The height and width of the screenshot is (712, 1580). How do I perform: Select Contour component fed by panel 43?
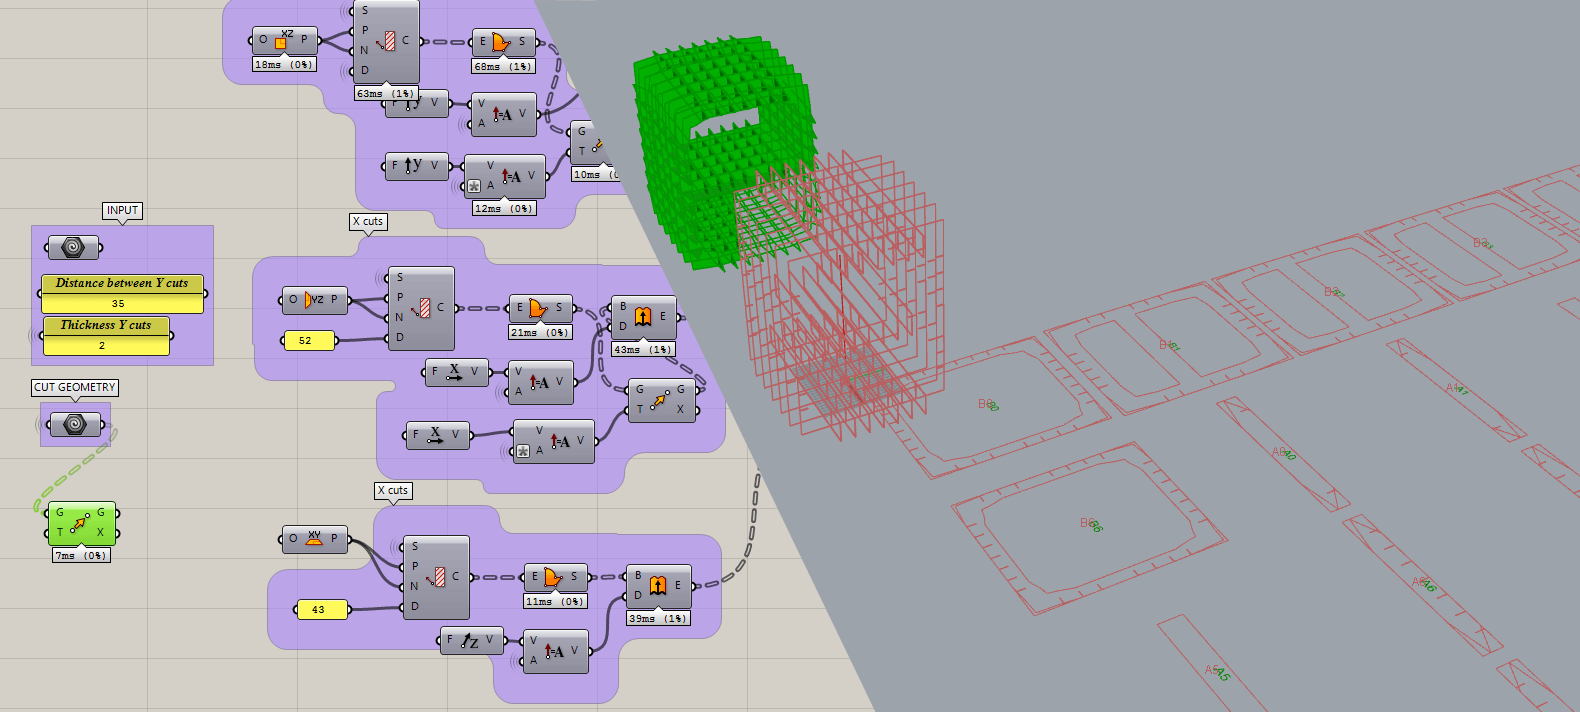[x=435, y=577]
